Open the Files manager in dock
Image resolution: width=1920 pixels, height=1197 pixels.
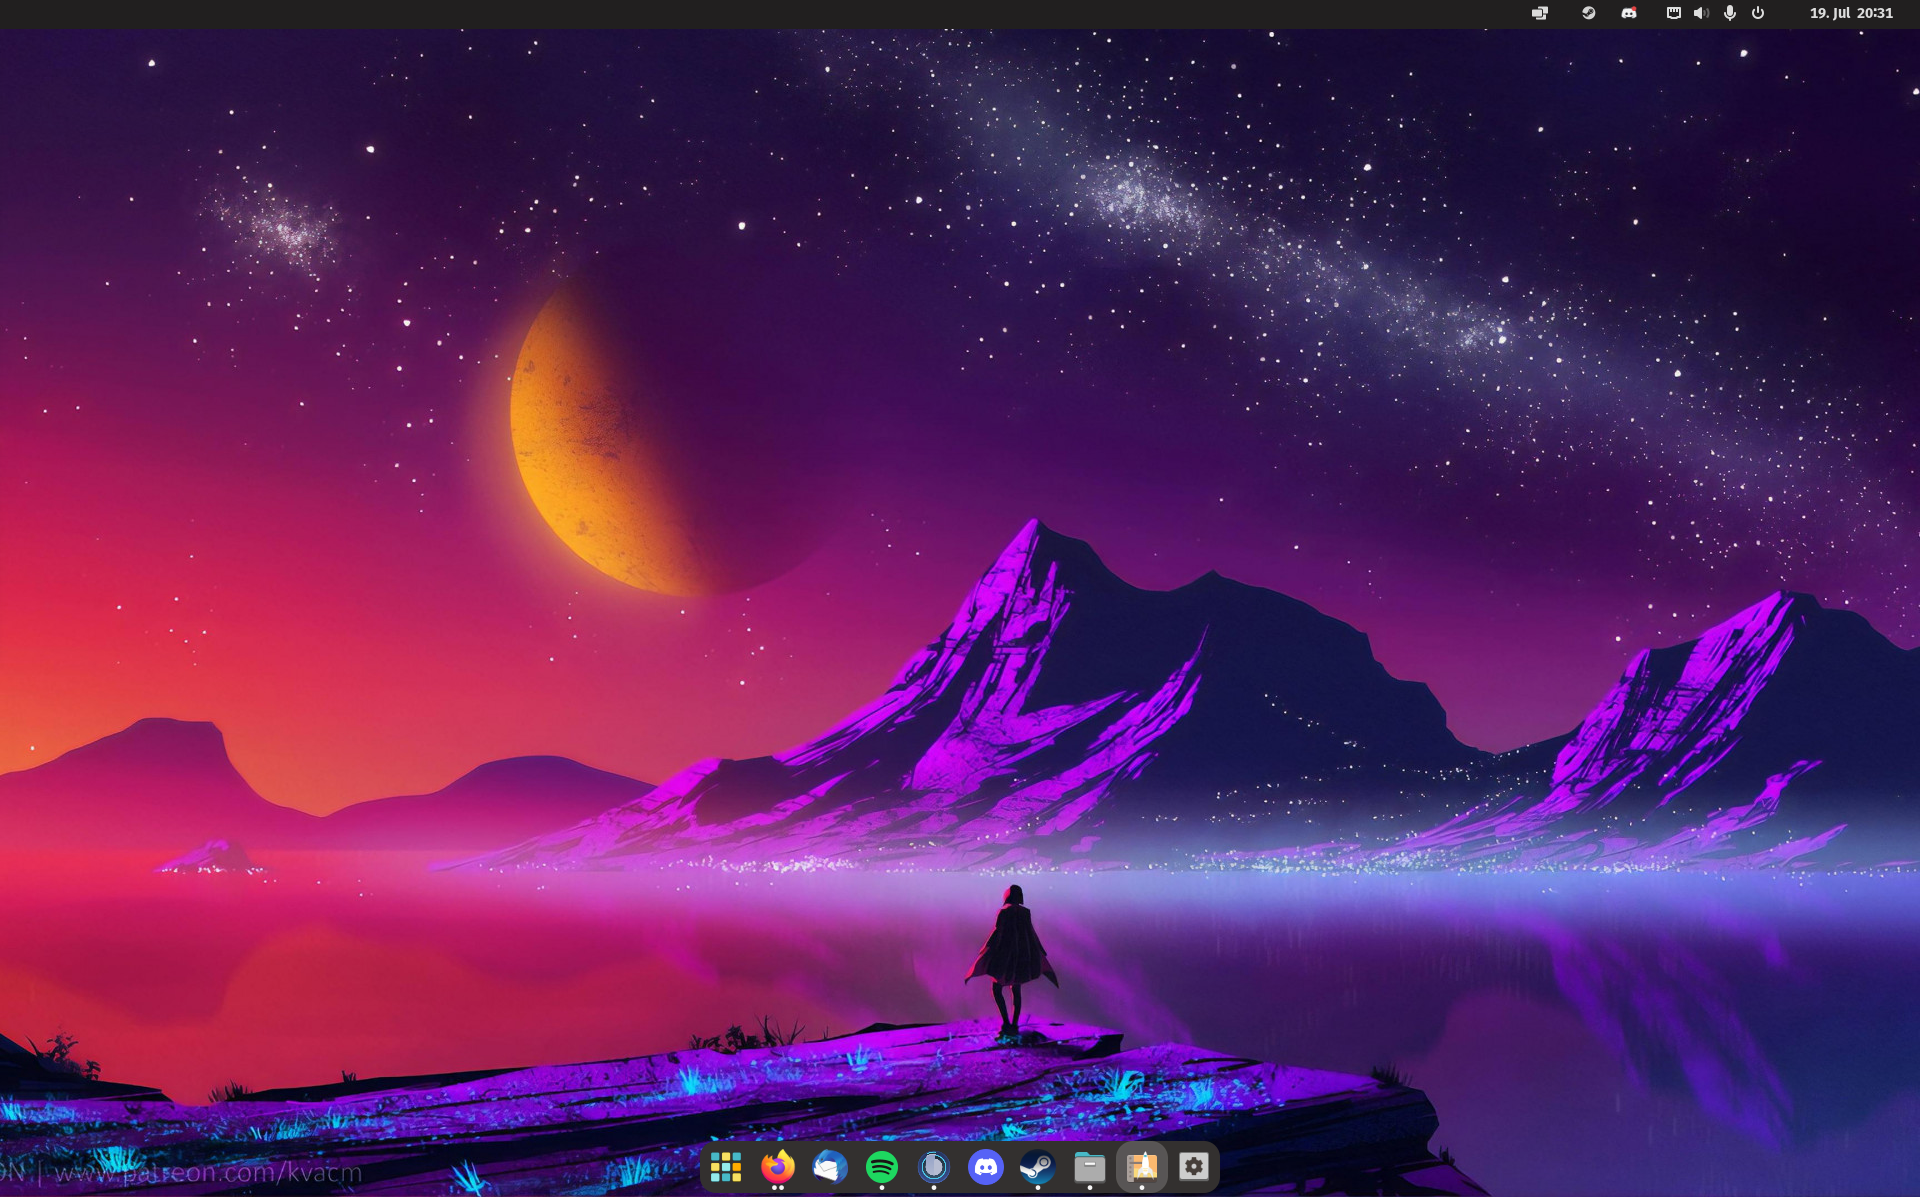(1089, 1167)
